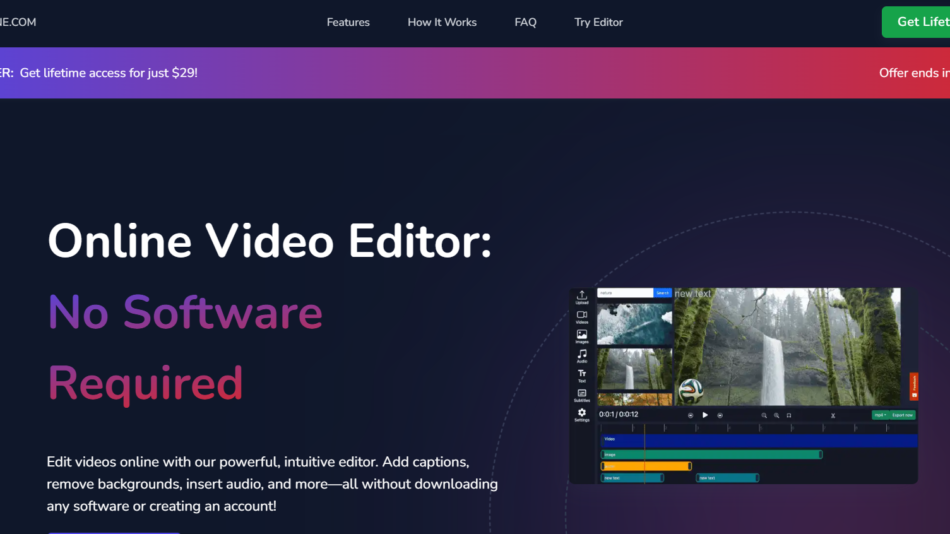Click the green Export now button
Viewport: 950px width, 534px height.
(902, 415)
